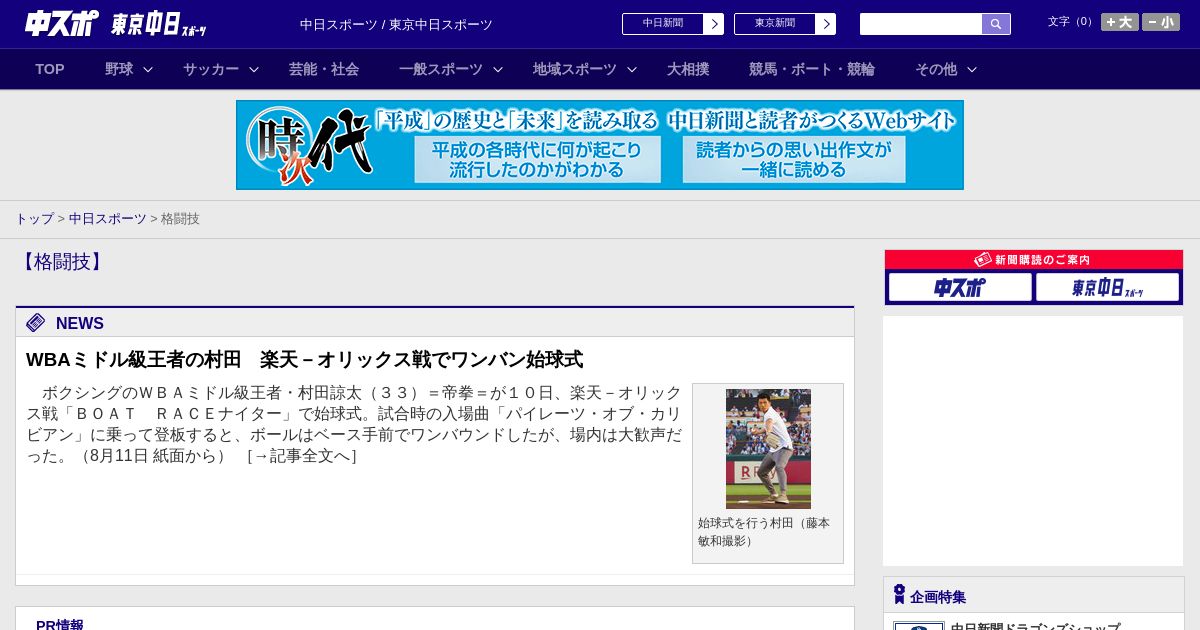Click the magnifier search button

pos(996,24)
